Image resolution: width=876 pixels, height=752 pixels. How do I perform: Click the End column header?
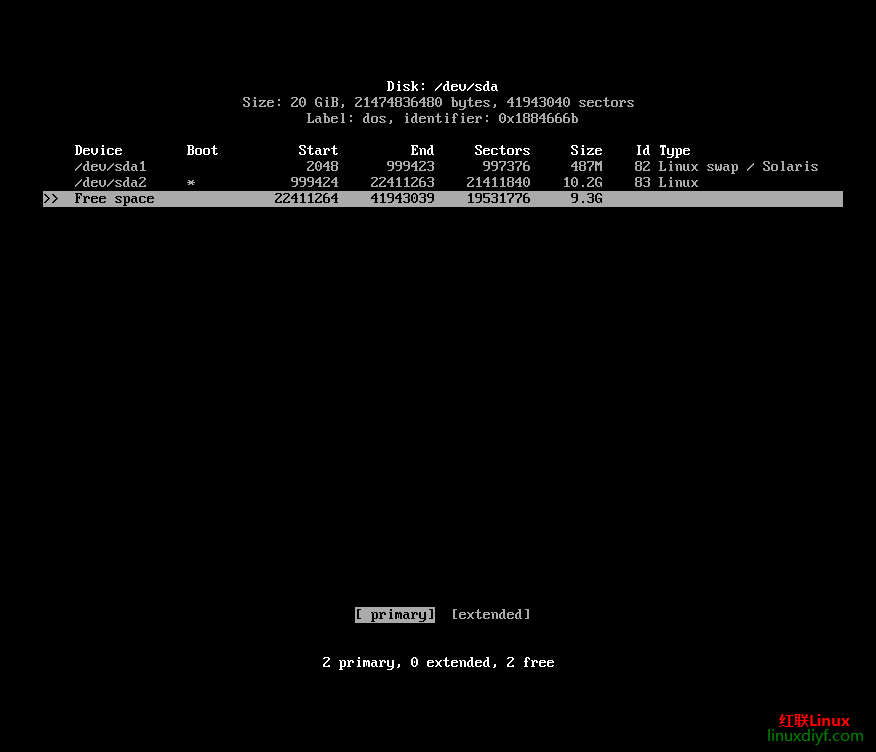pos(422,151)
